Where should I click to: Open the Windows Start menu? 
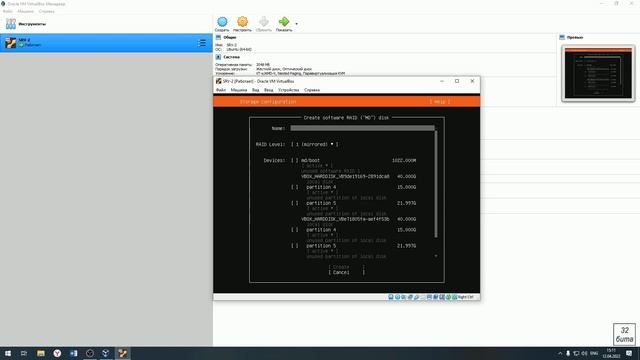(x=8, y=353)
